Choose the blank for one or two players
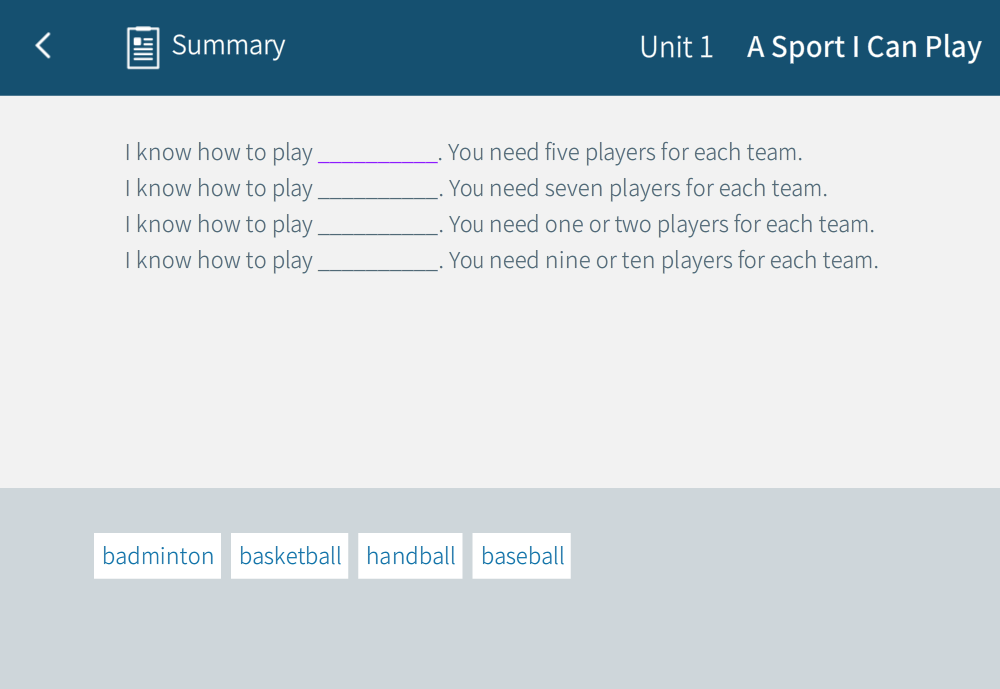The image size is (1000, 689). point(377,226)
